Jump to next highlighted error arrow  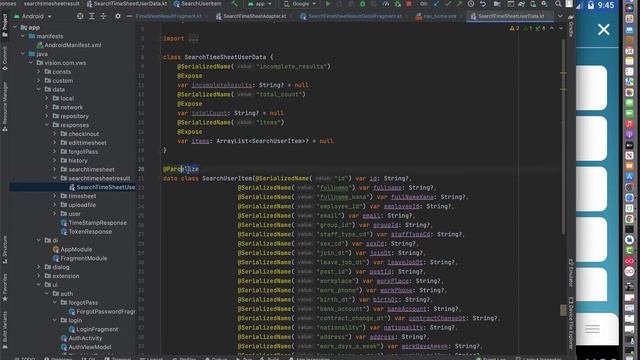coord(561,28)
